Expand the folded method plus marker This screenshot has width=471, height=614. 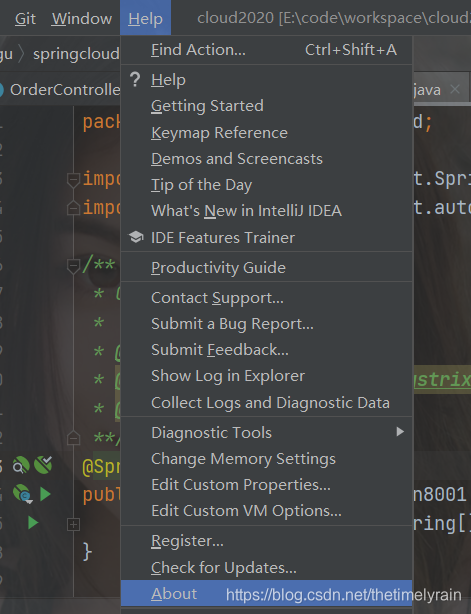click(73, 524)
